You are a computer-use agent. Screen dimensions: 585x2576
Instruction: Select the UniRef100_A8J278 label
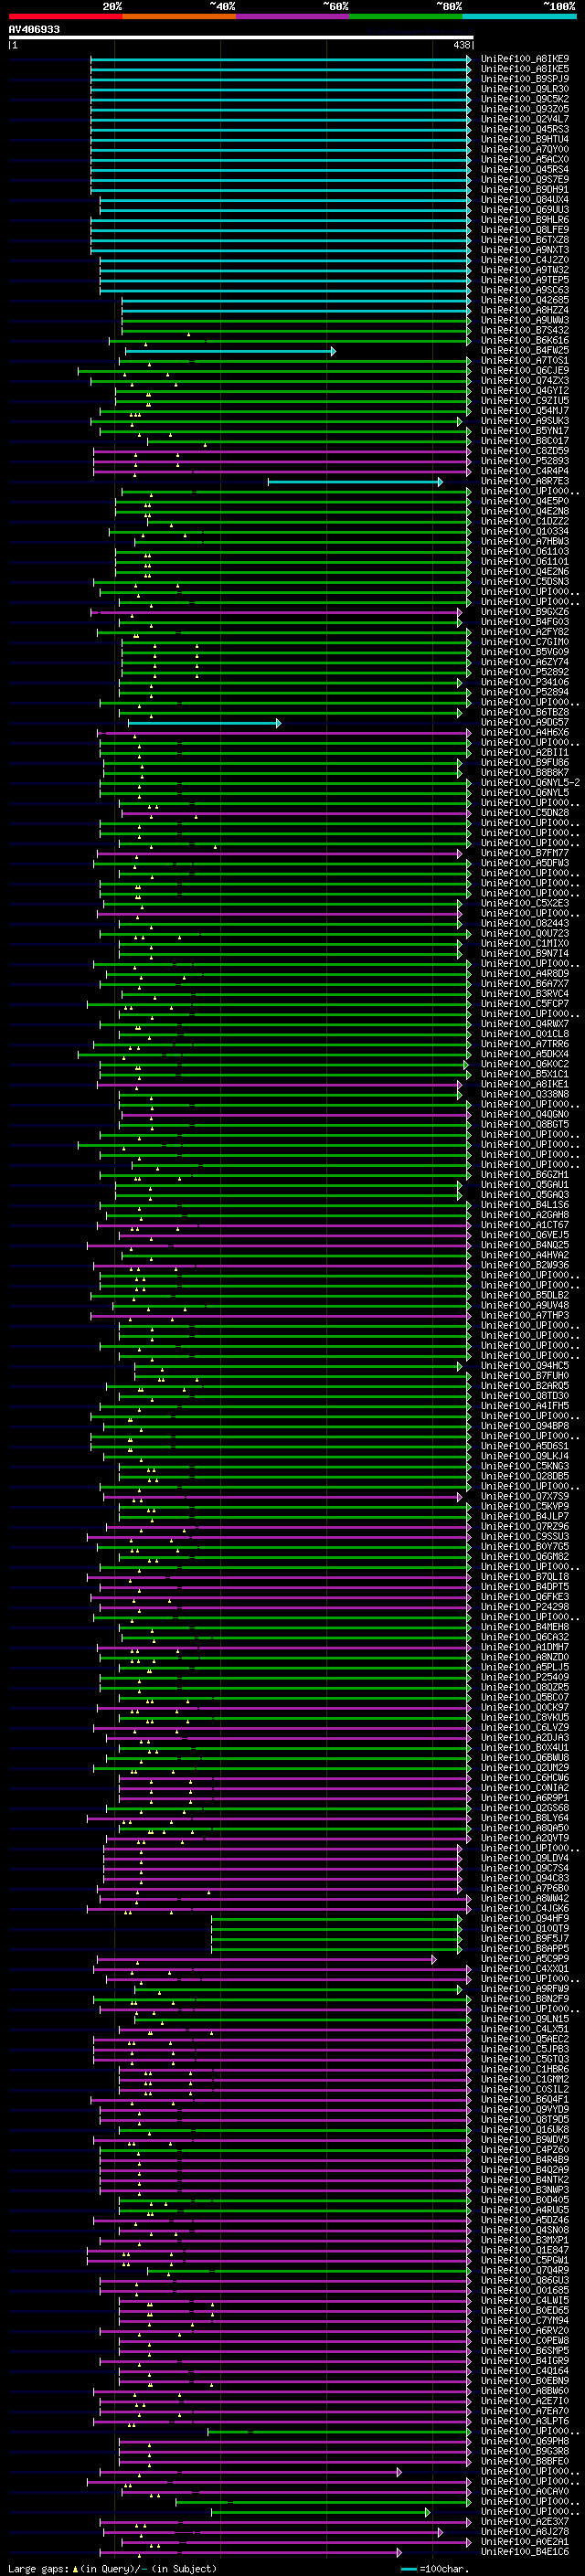tap(525, 2531)
